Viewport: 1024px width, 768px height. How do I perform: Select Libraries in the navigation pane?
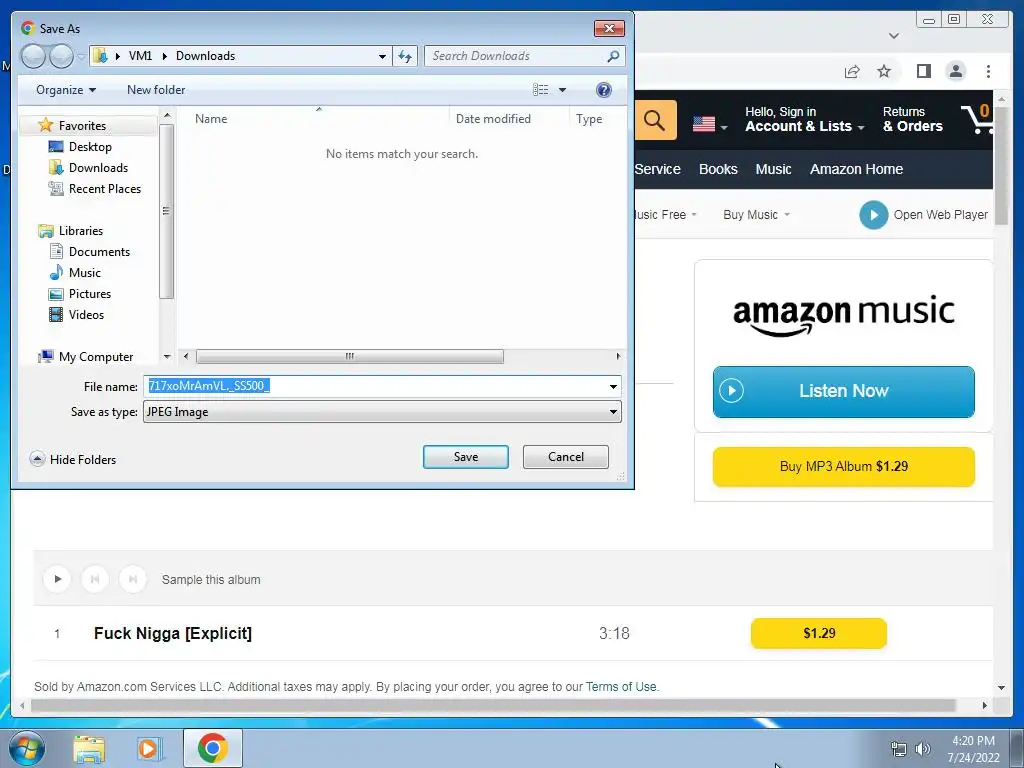[x=80, y=231]
